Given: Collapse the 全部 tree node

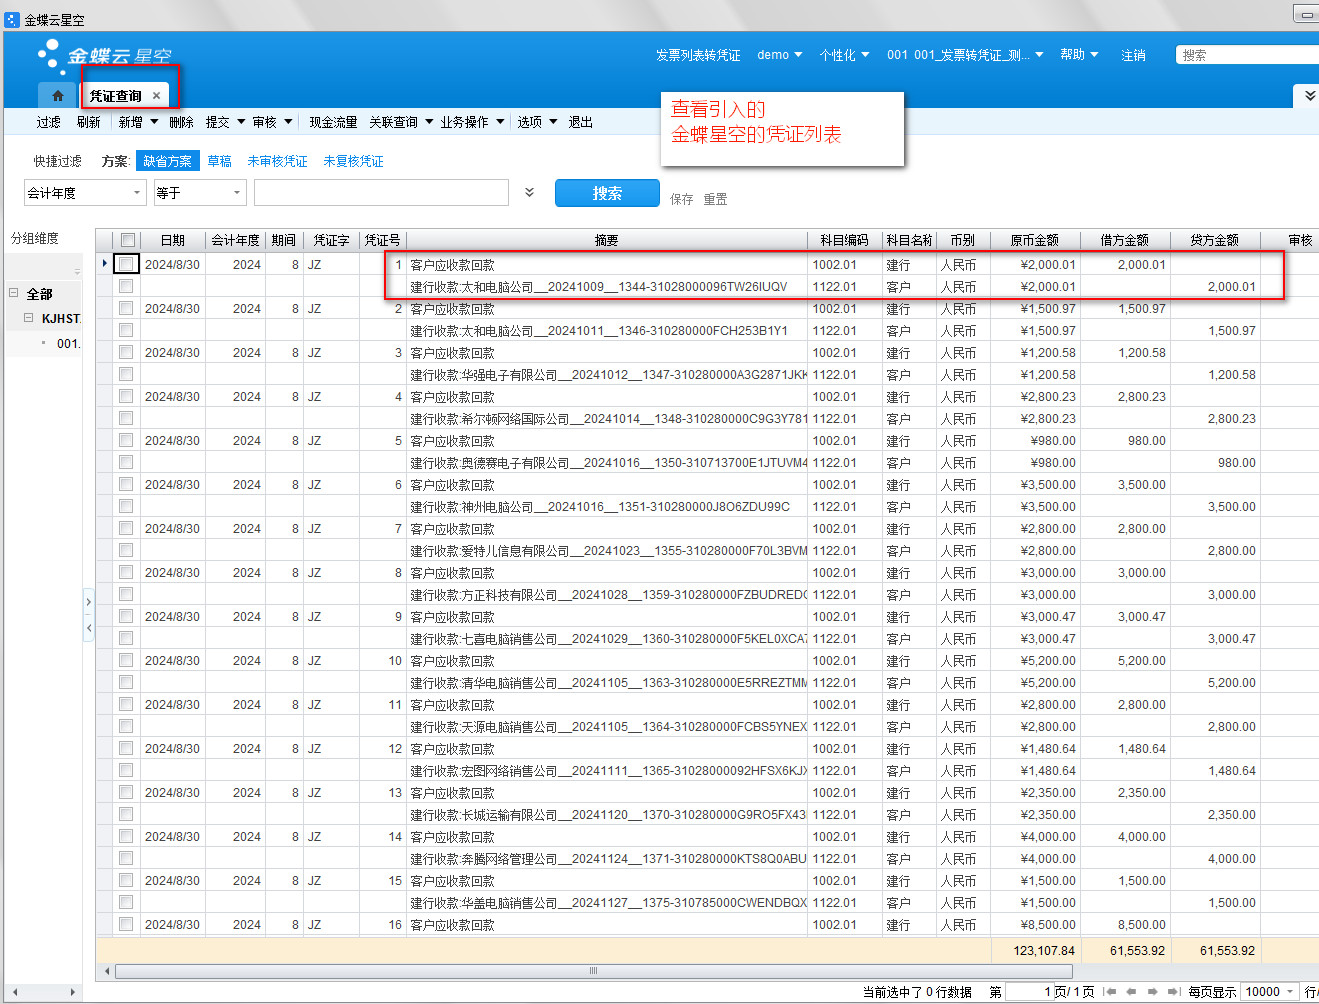Looking at the screenshot, I should 14,293.
